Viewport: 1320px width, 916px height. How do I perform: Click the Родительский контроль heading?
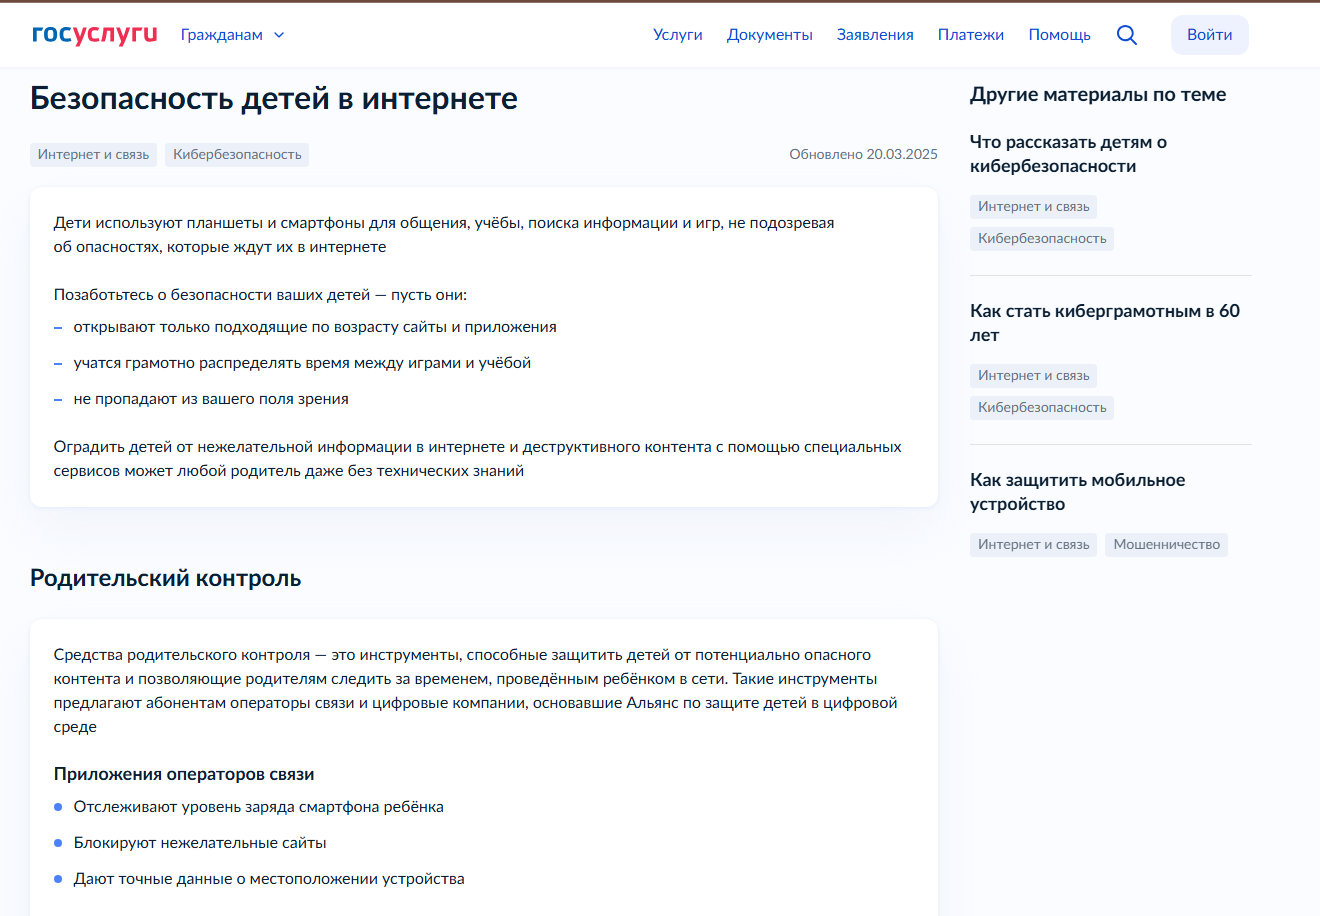(x=165, y=578)
